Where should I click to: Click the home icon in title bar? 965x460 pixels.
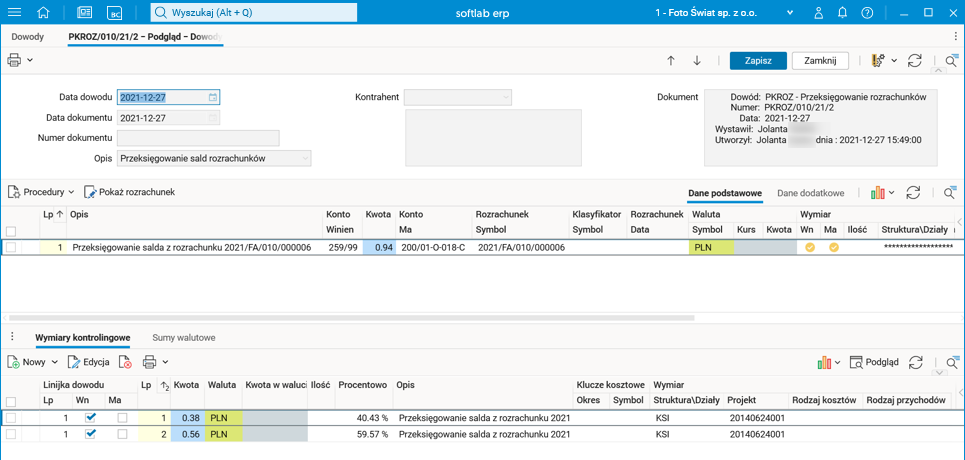coord(43,13)
